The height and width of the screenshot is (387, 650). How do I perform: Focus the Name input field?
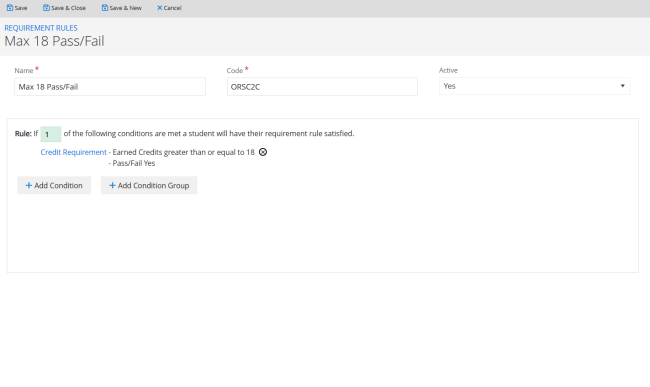110,87
